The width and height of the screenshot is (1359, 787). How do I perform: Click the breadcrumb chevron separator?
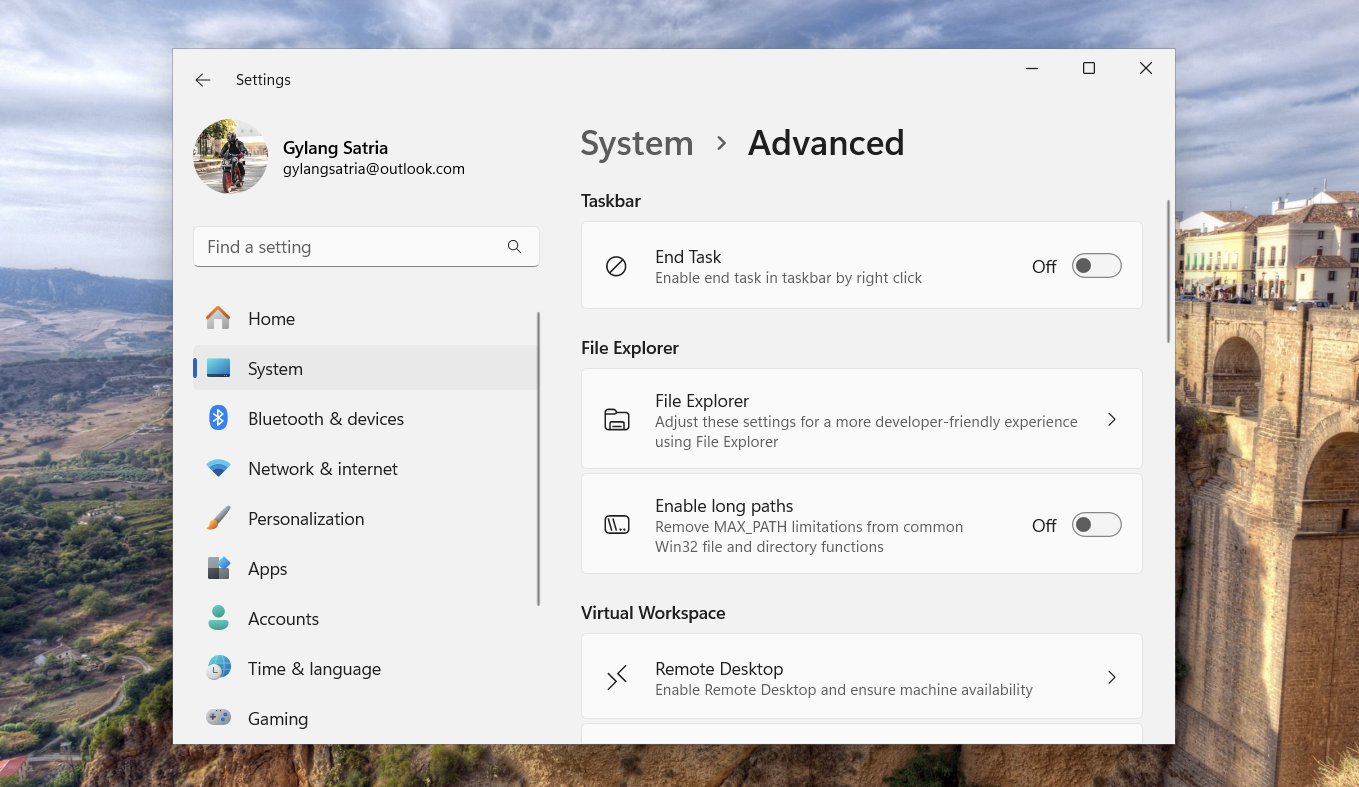point(721,144)
